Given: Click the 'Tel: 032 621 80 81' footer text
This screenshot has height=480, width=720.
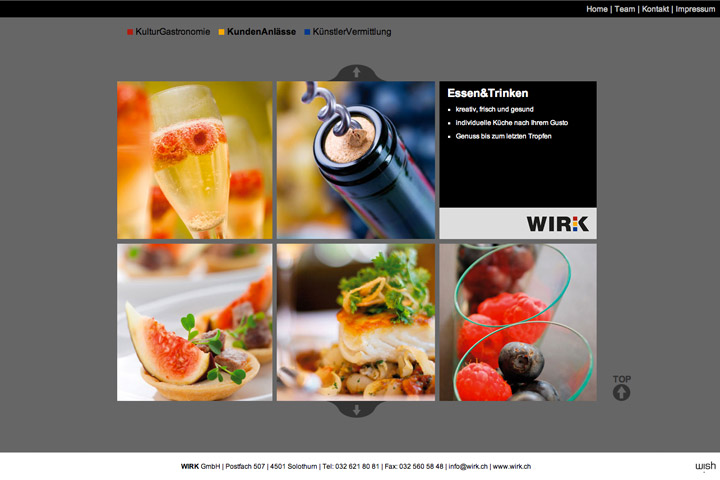Looking at the screenshot, I should coord(351,466).
